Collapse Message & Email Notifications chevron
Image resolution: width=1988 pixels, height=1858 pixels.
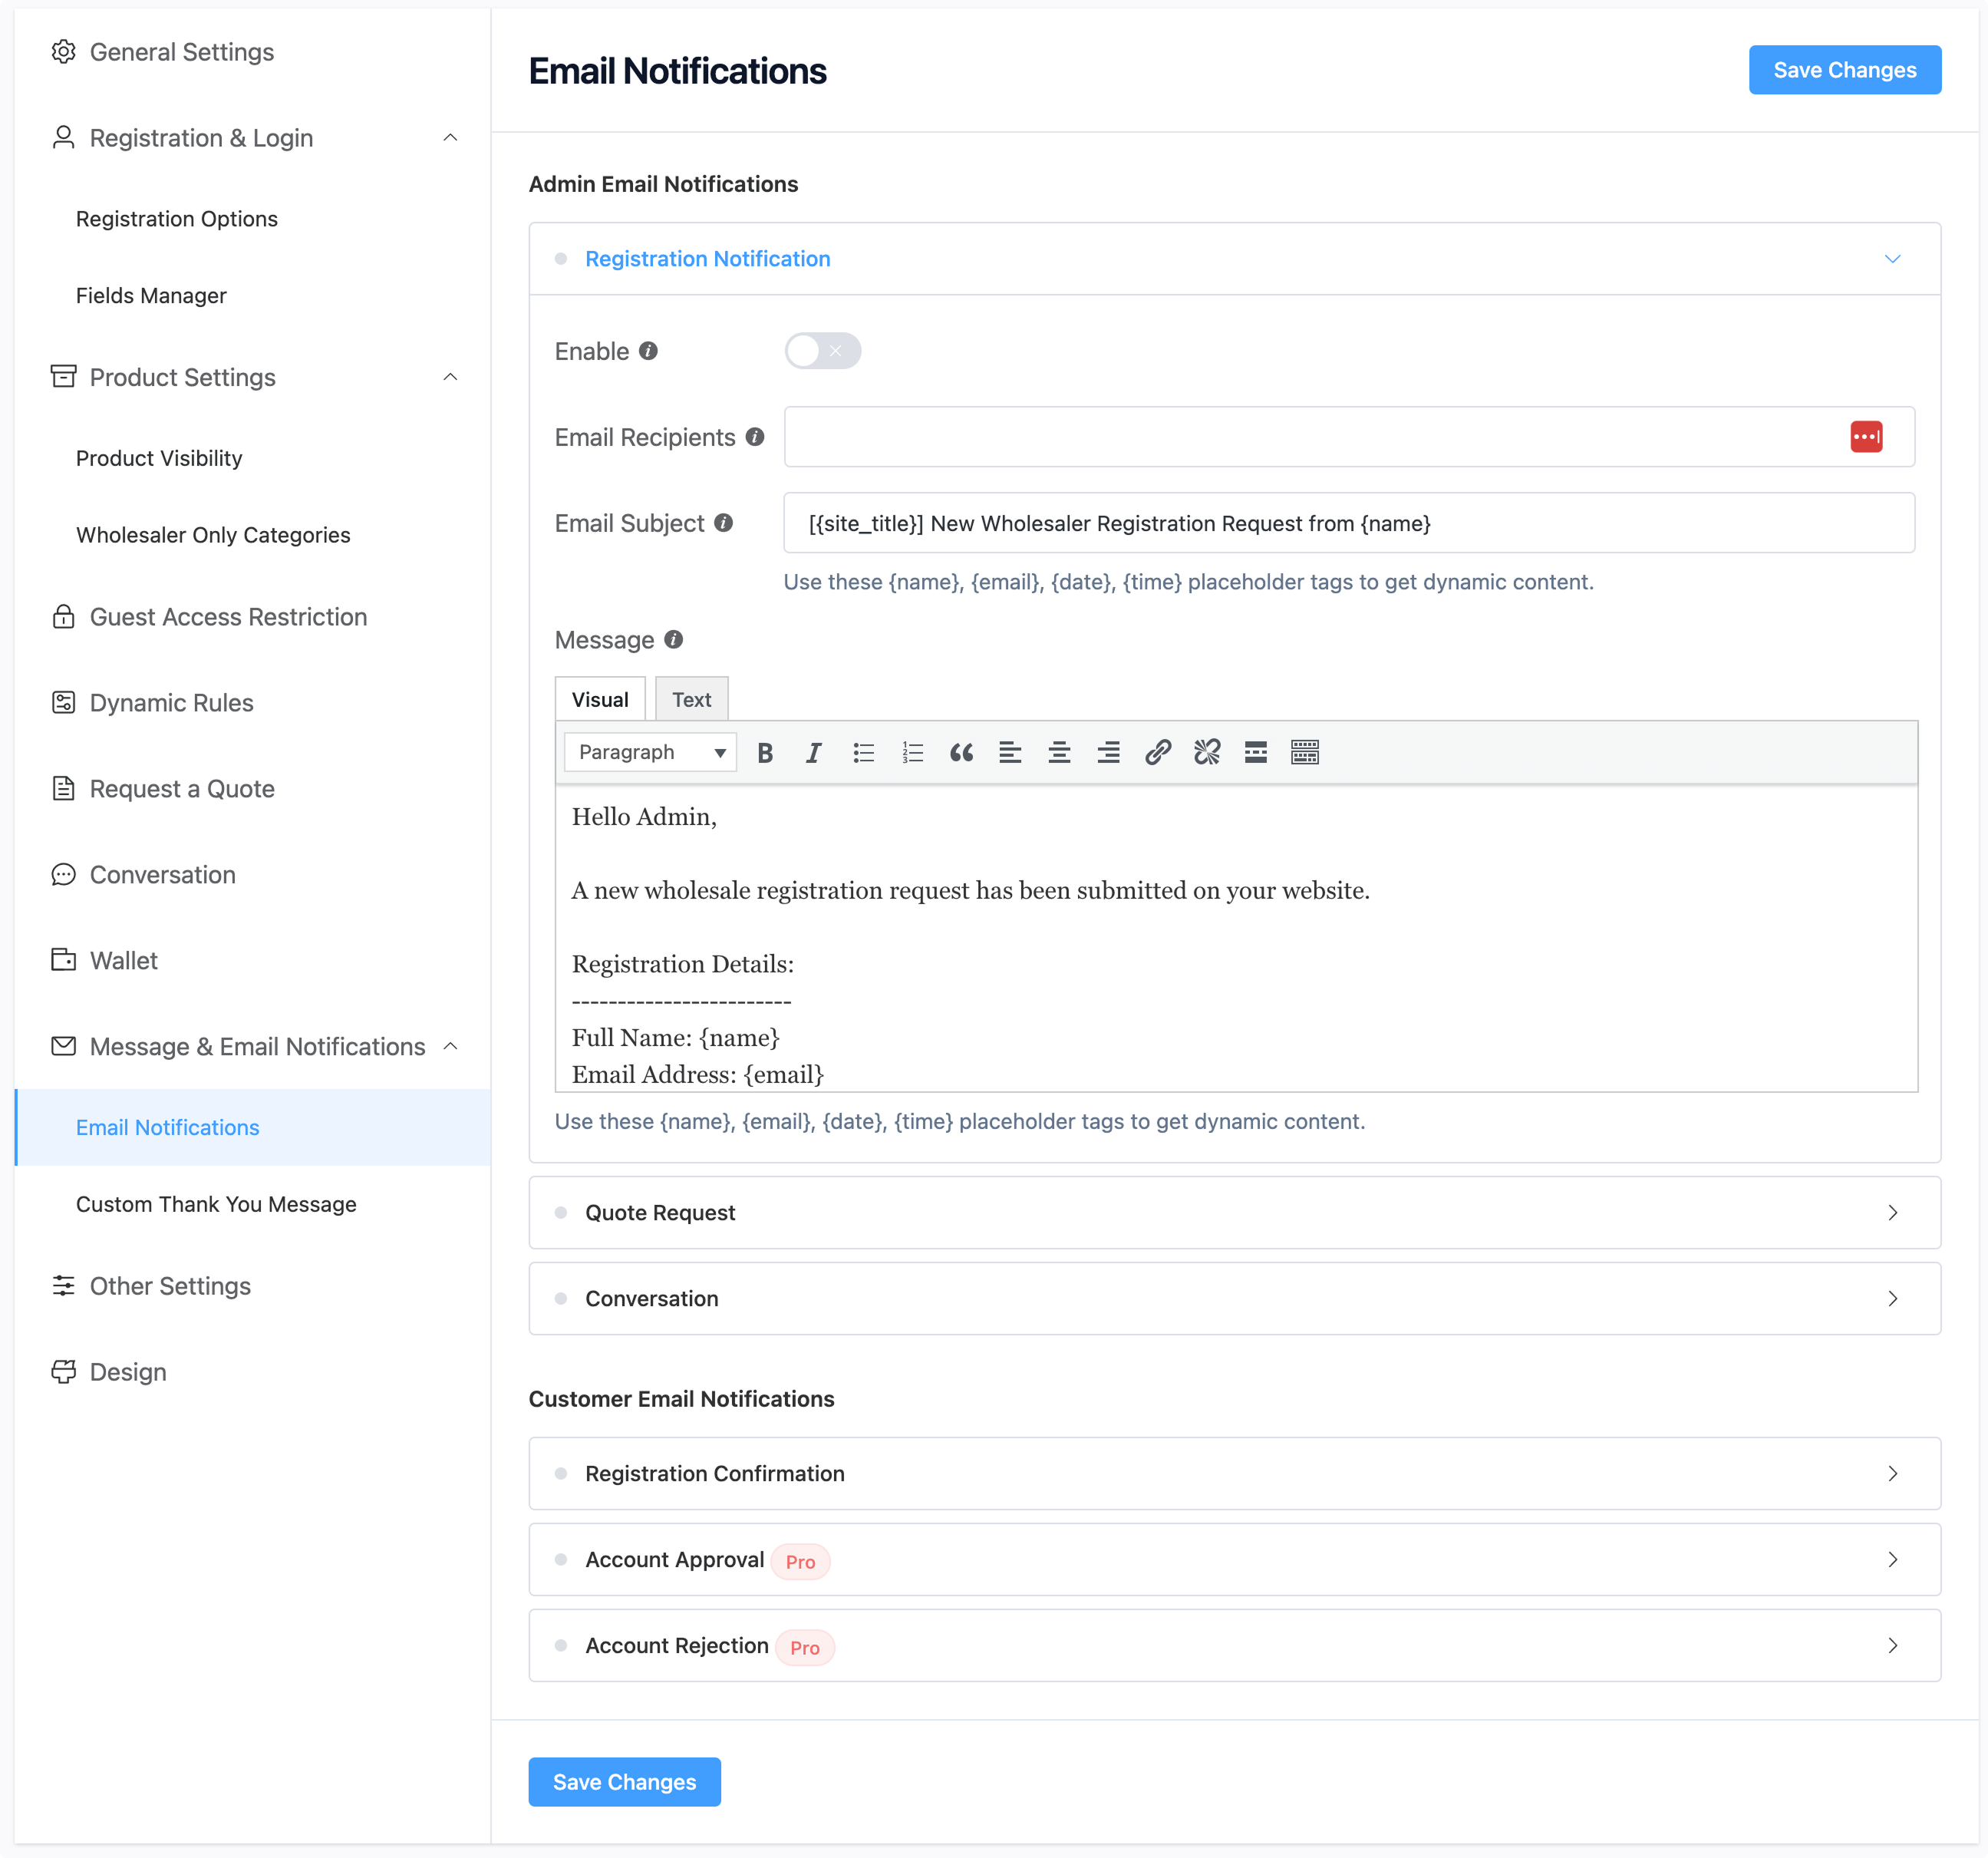(x=450, y=1046)
